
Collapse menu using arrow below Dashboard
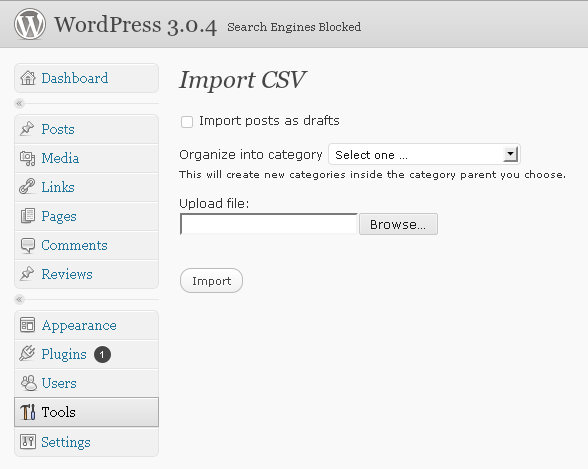(x=20, y=103)
